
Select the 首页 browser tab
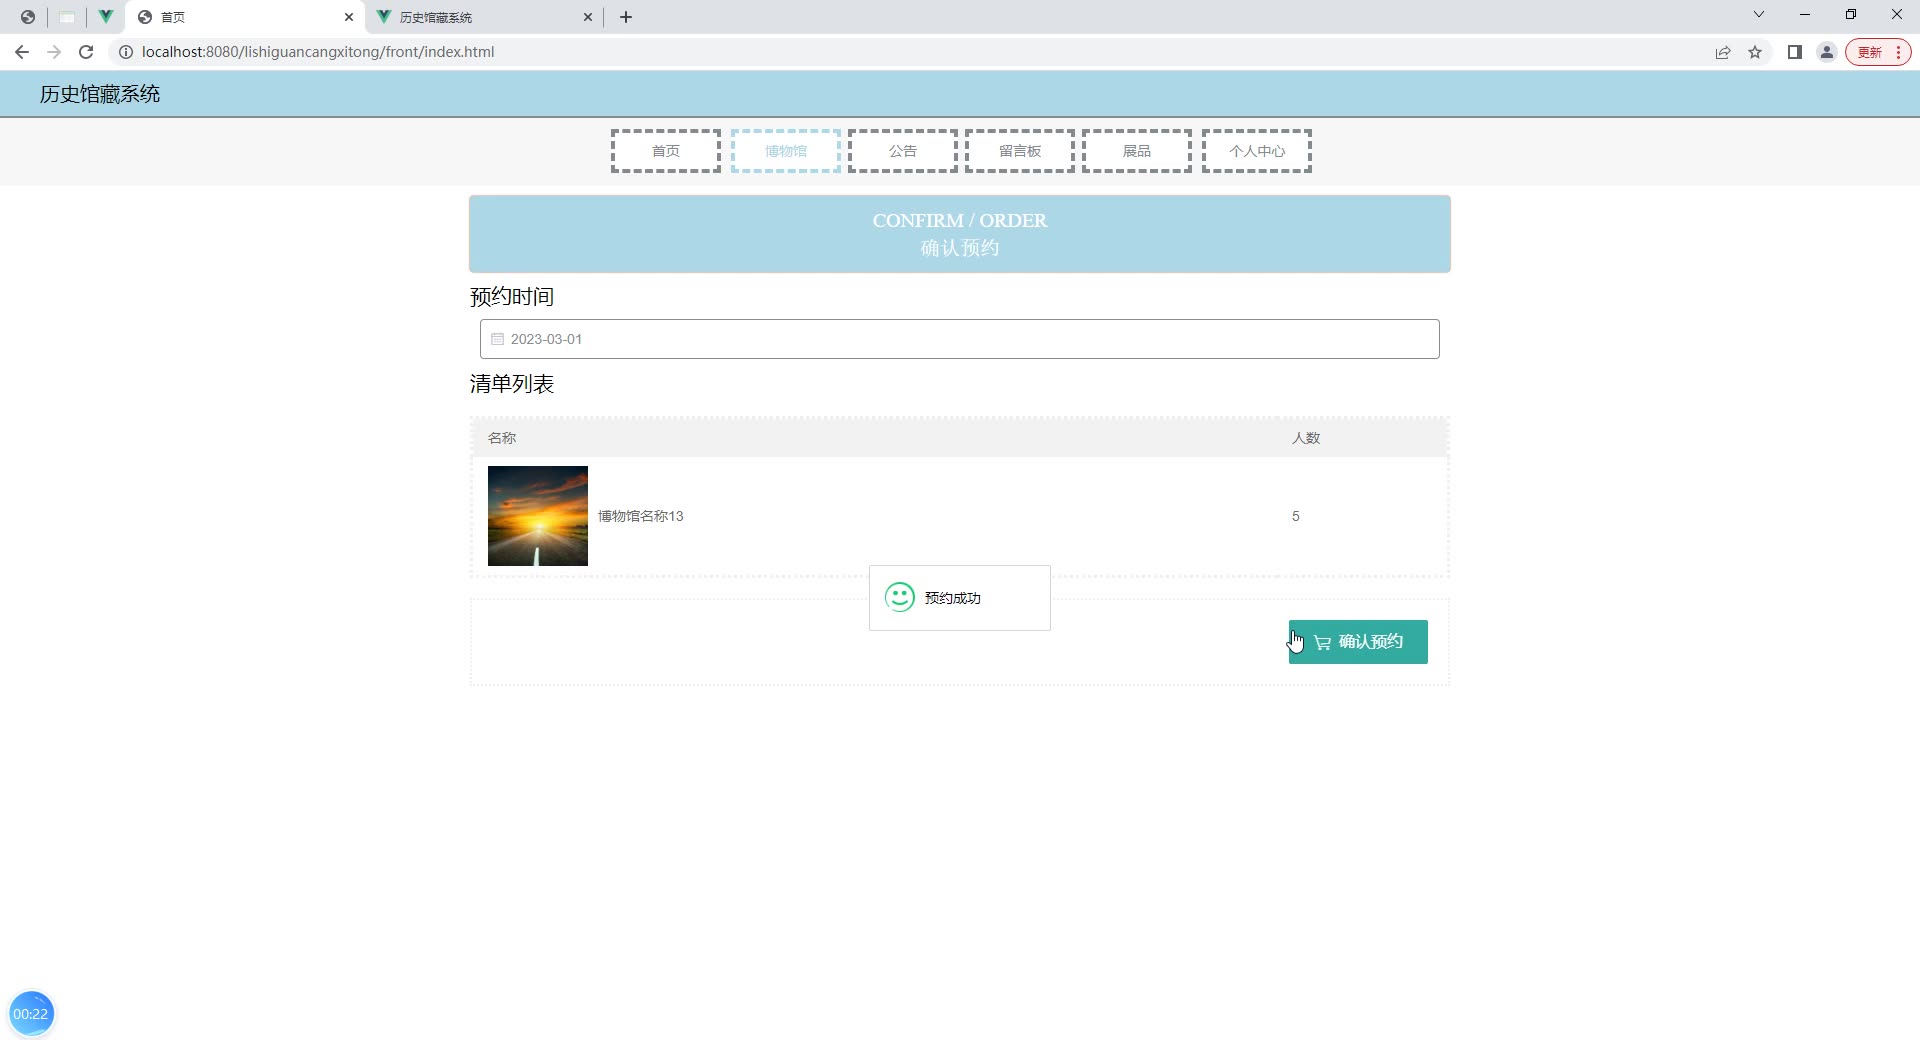pos(245,17)
